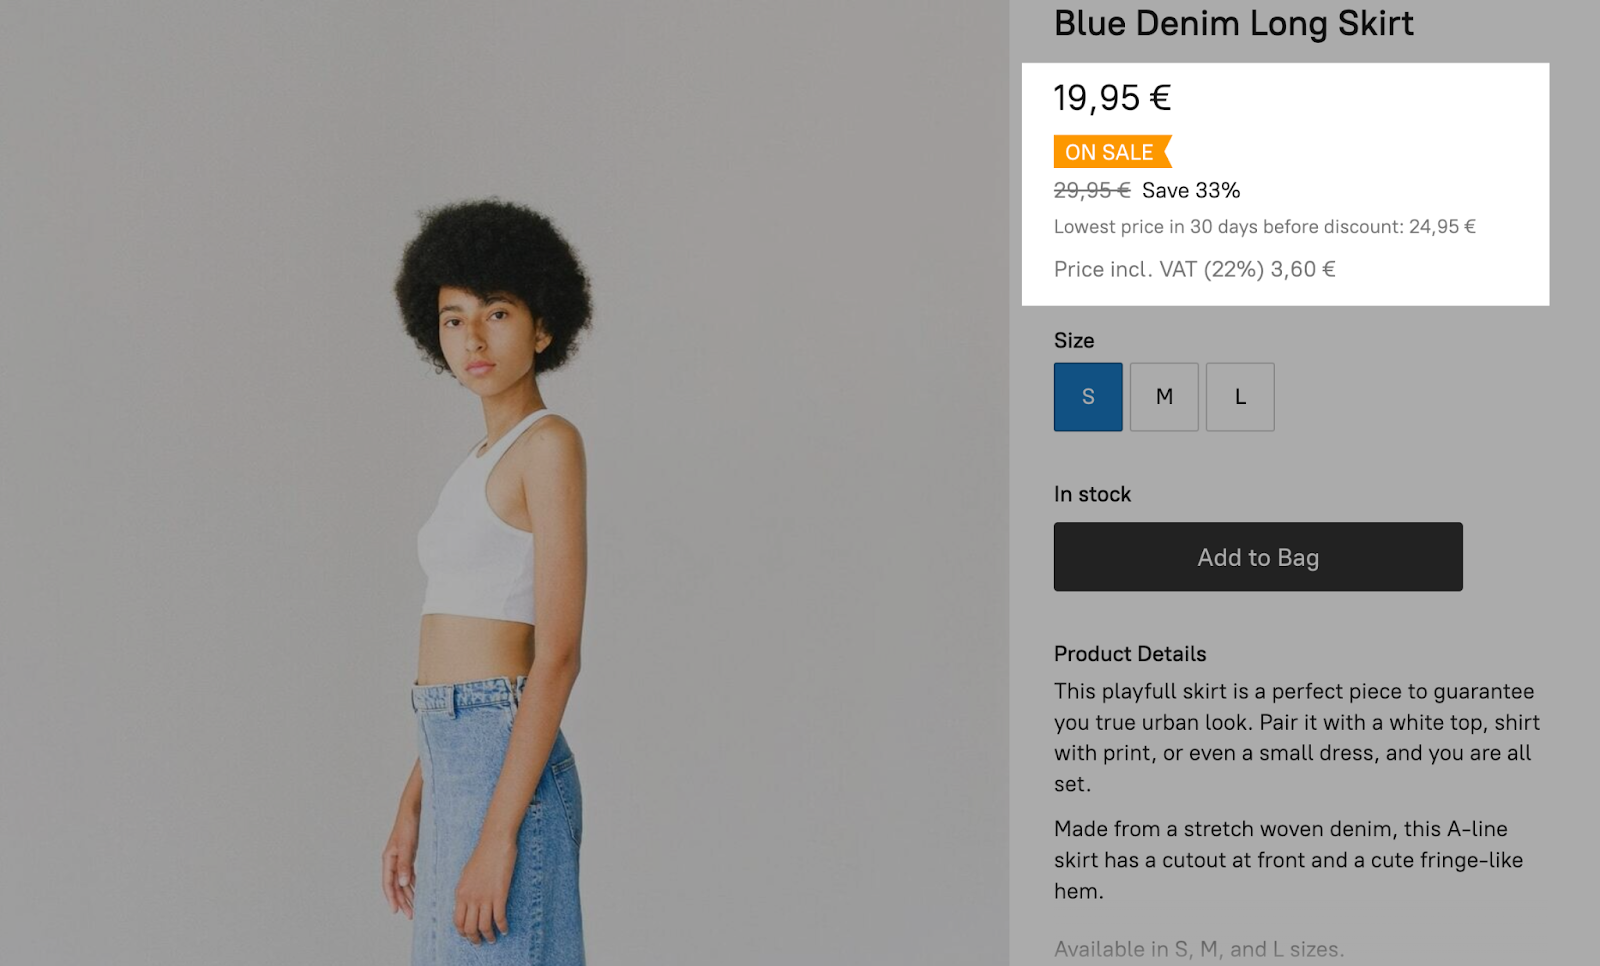
Task: Click the Add to Bag button
Action: pos(1258,557)
